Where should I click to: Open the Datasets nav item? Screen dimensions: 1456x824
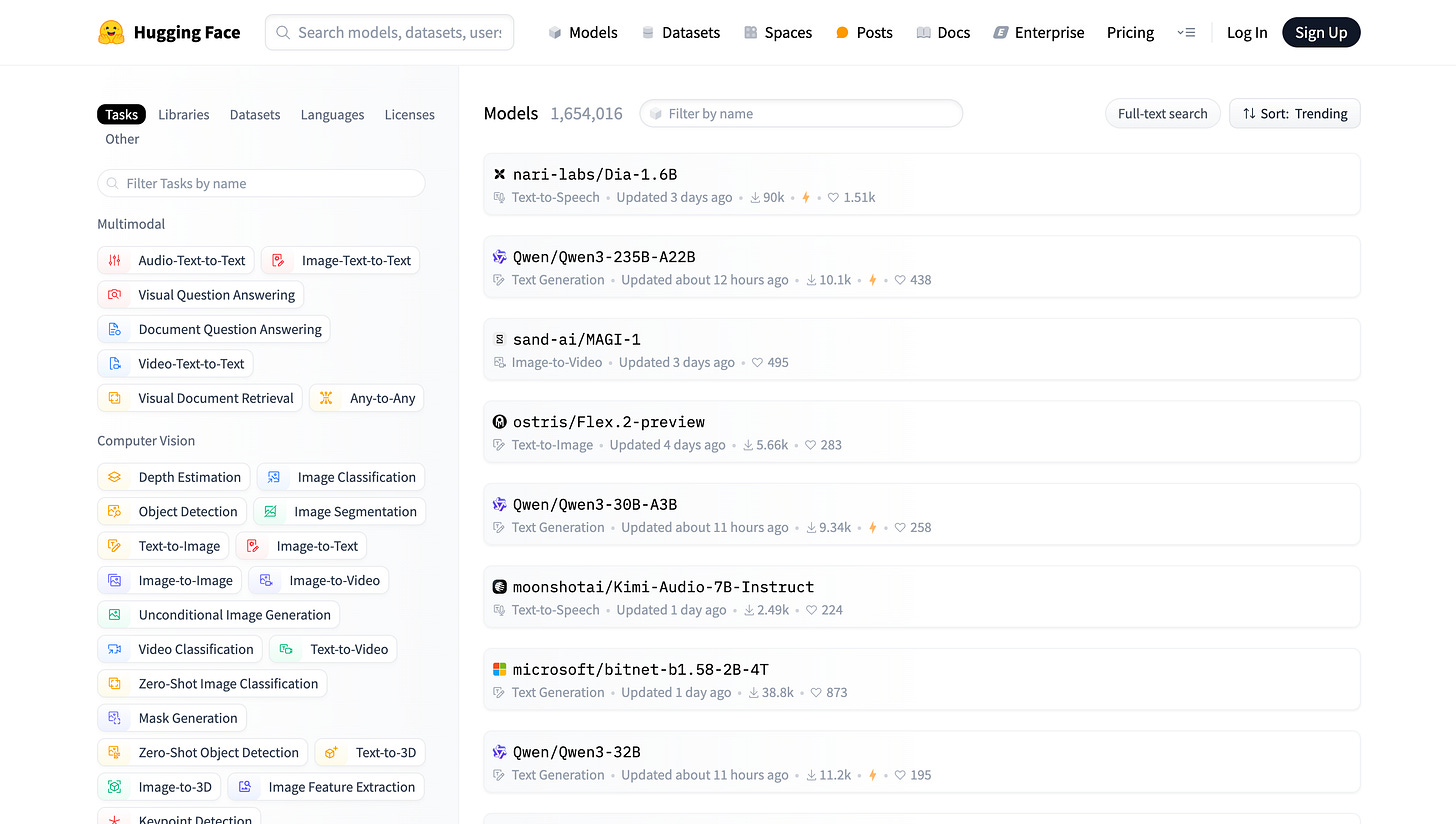(x=680, y=32)
